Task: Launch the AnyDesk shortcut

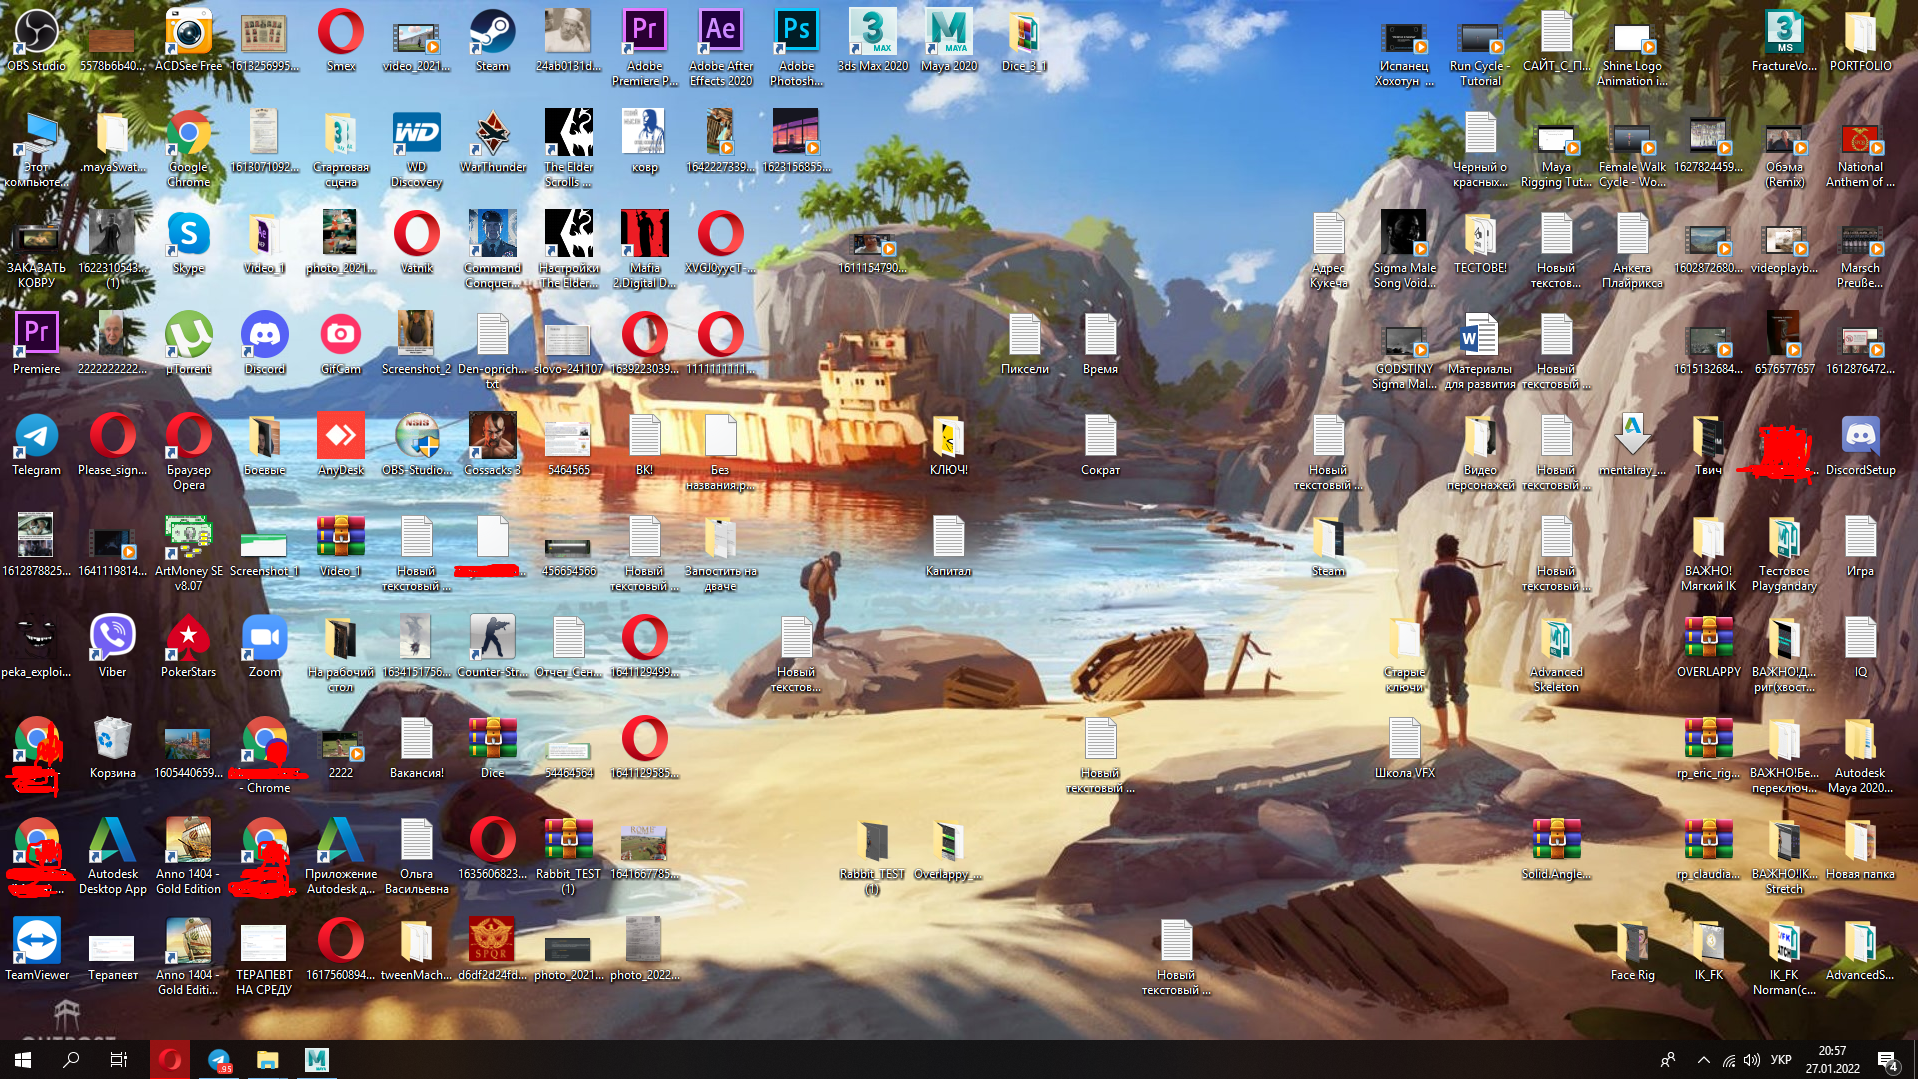Action: click(x=340, y=444)
